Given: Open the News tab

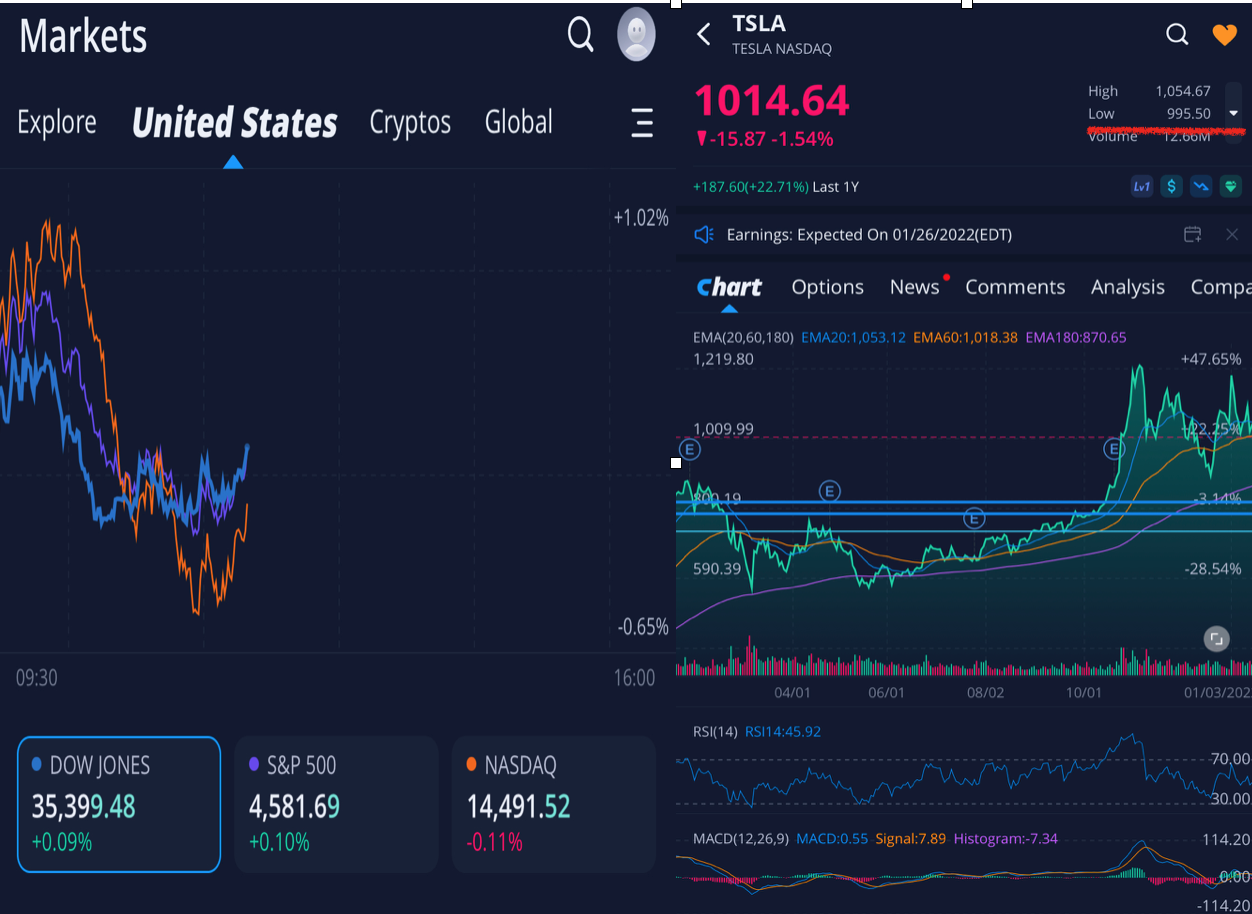Looking at the screenshot, I should click(915, 287).
